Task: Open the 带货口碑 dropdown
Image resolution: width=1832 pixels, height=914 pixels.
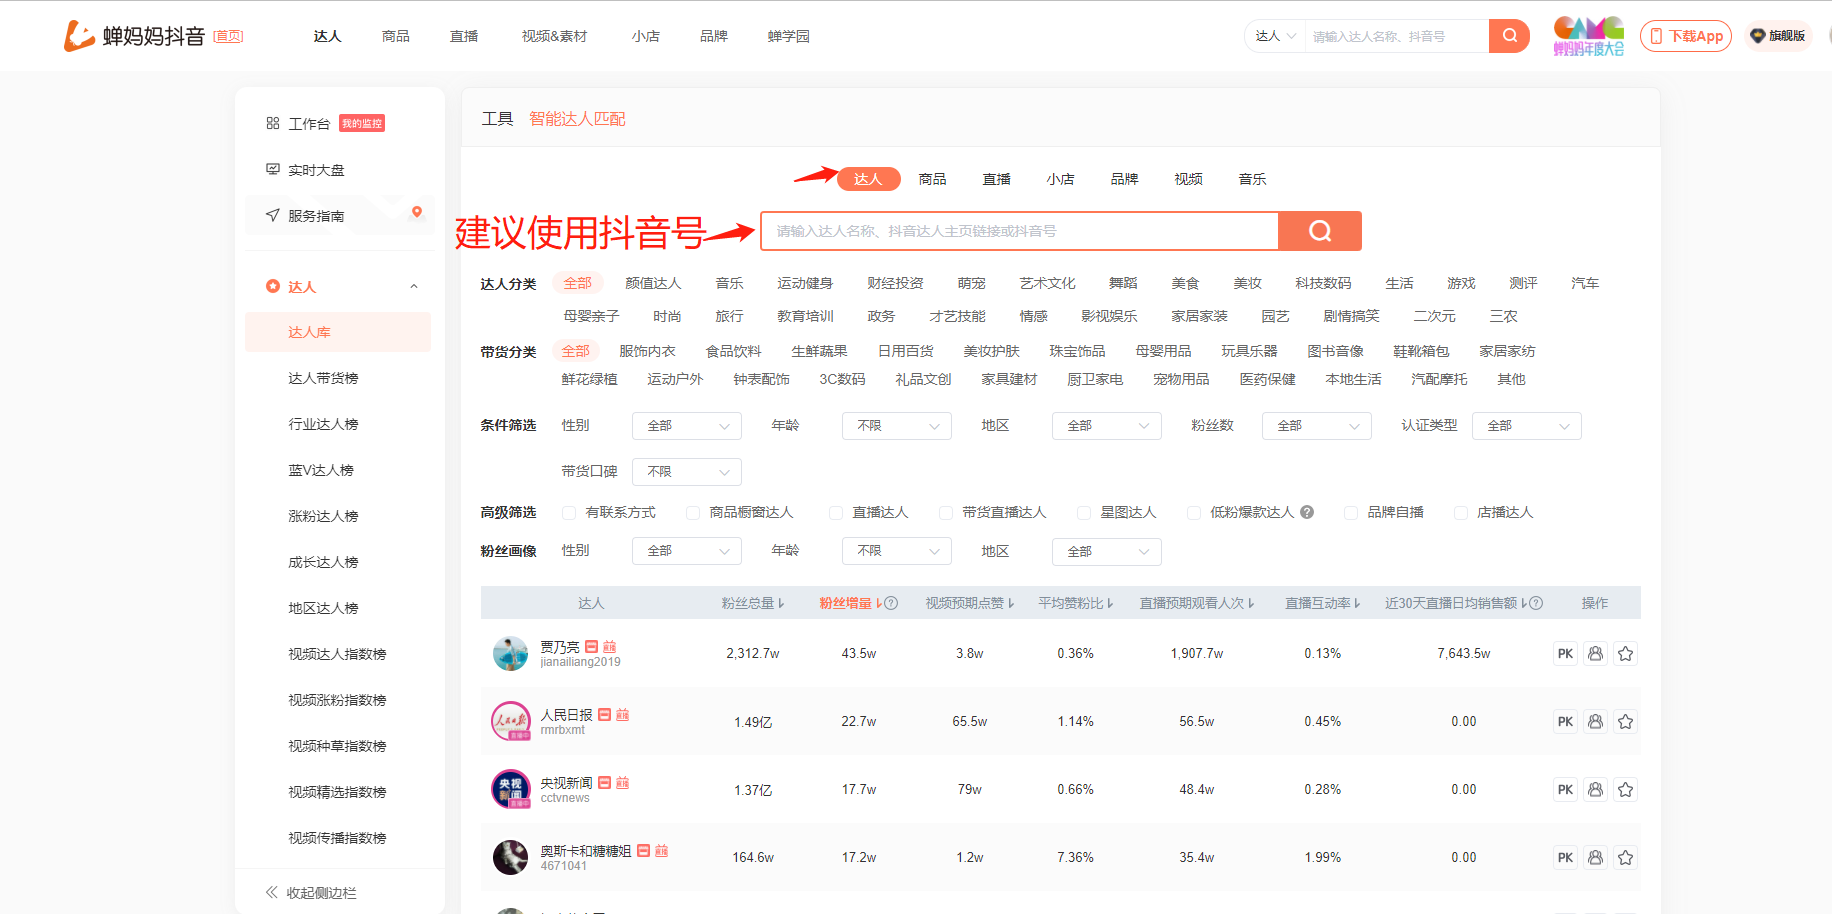Action: click(x=687, y=471)
